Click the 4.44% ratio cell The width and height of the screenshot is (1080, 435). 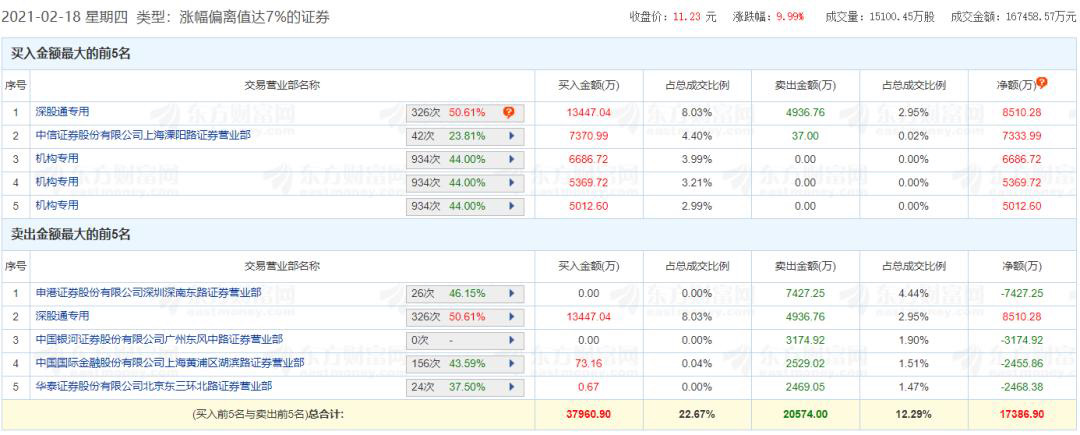point(914,293)
